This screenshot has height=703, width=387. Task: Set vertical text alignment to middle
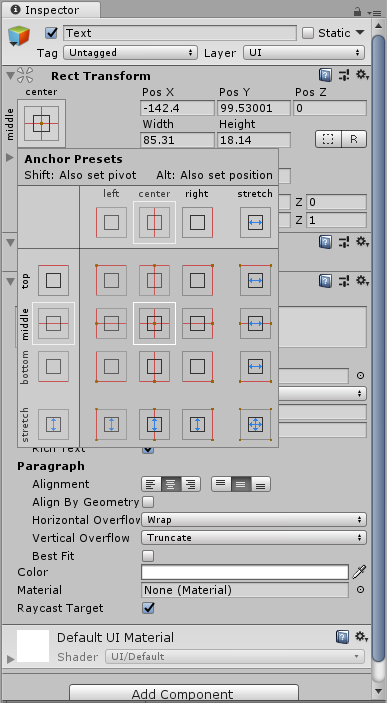241,484
